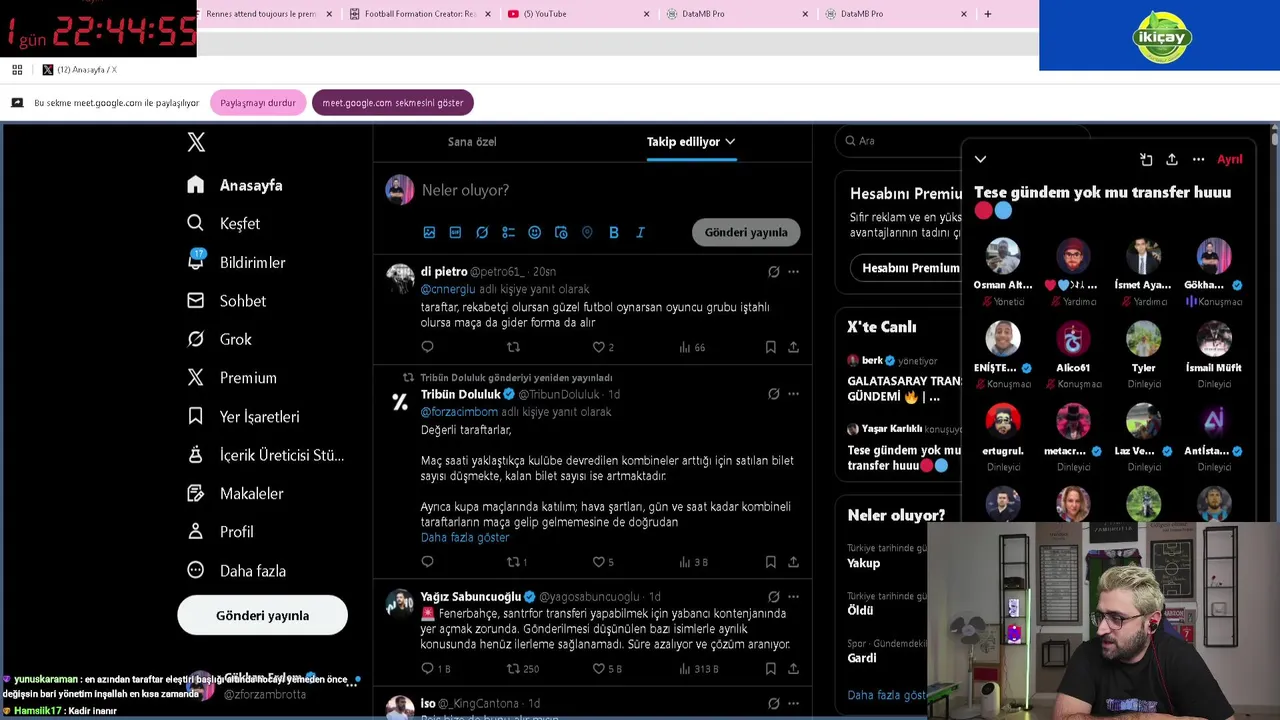This screenshot has width=1280, height=720.
Task: Like Tribün Doluluk's post
Action: (603, 562)
